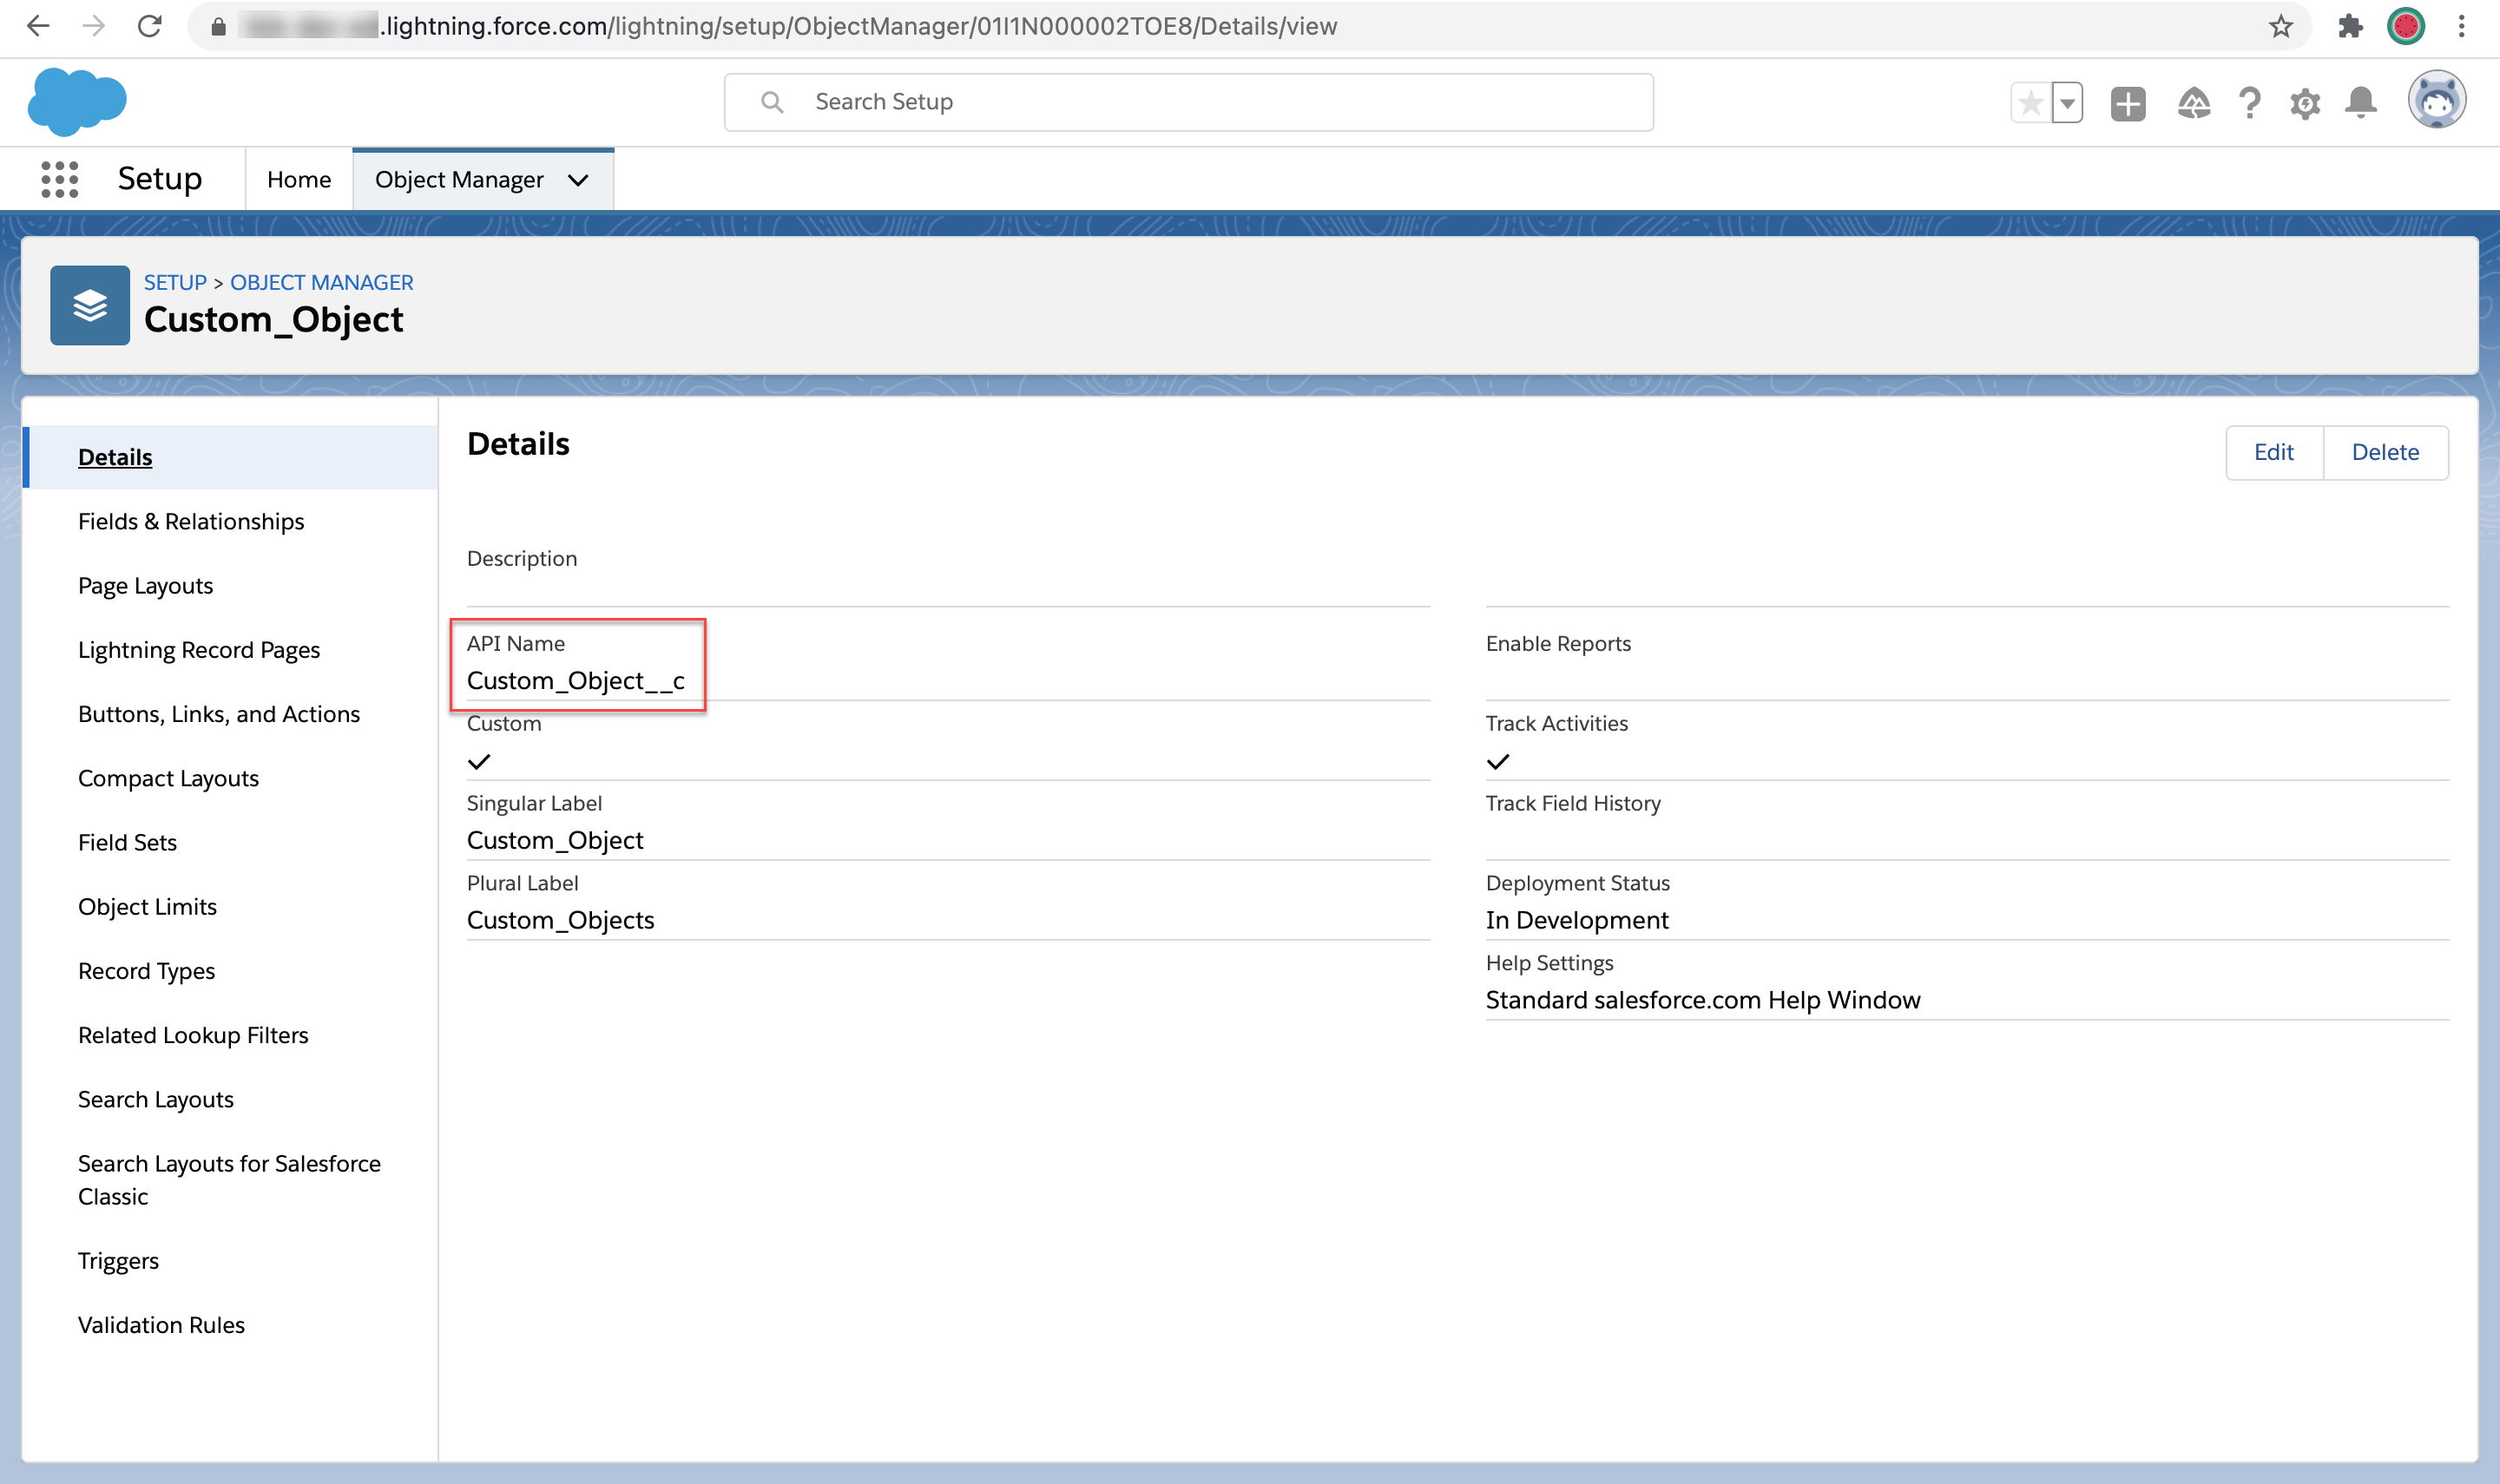Click the Salesforce cloud logo

(77, 102)
